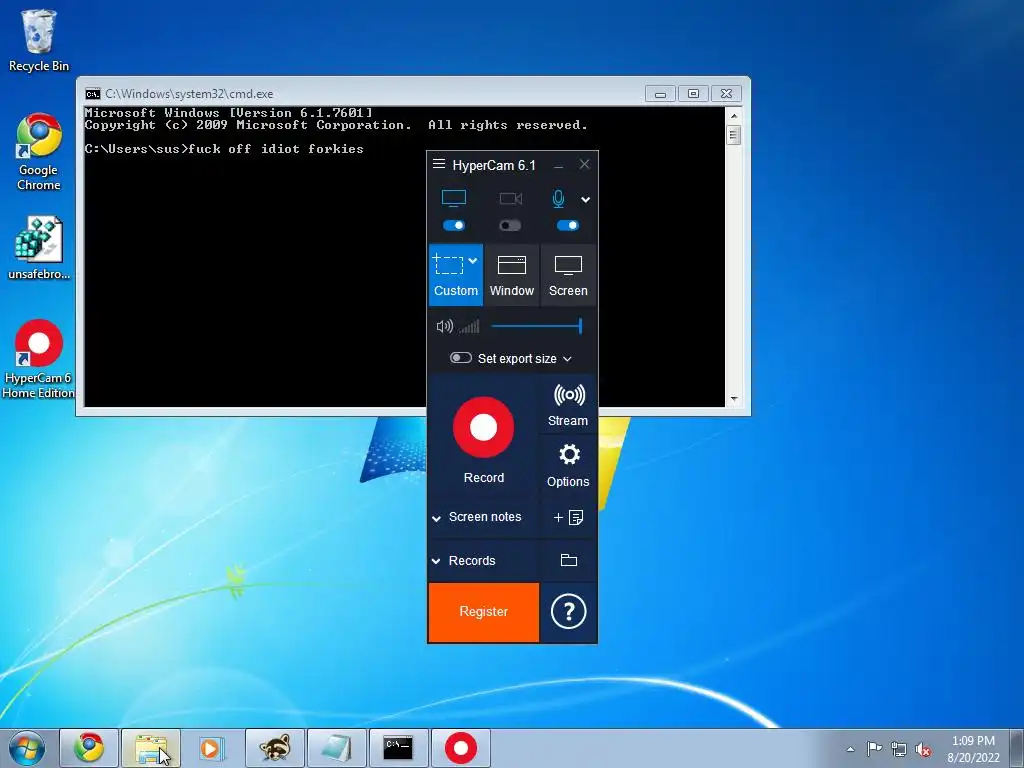This screenshot has height=768, width=1024.
Task: Open Windows Media Player from the taskbar
Action: coord(212,748)
